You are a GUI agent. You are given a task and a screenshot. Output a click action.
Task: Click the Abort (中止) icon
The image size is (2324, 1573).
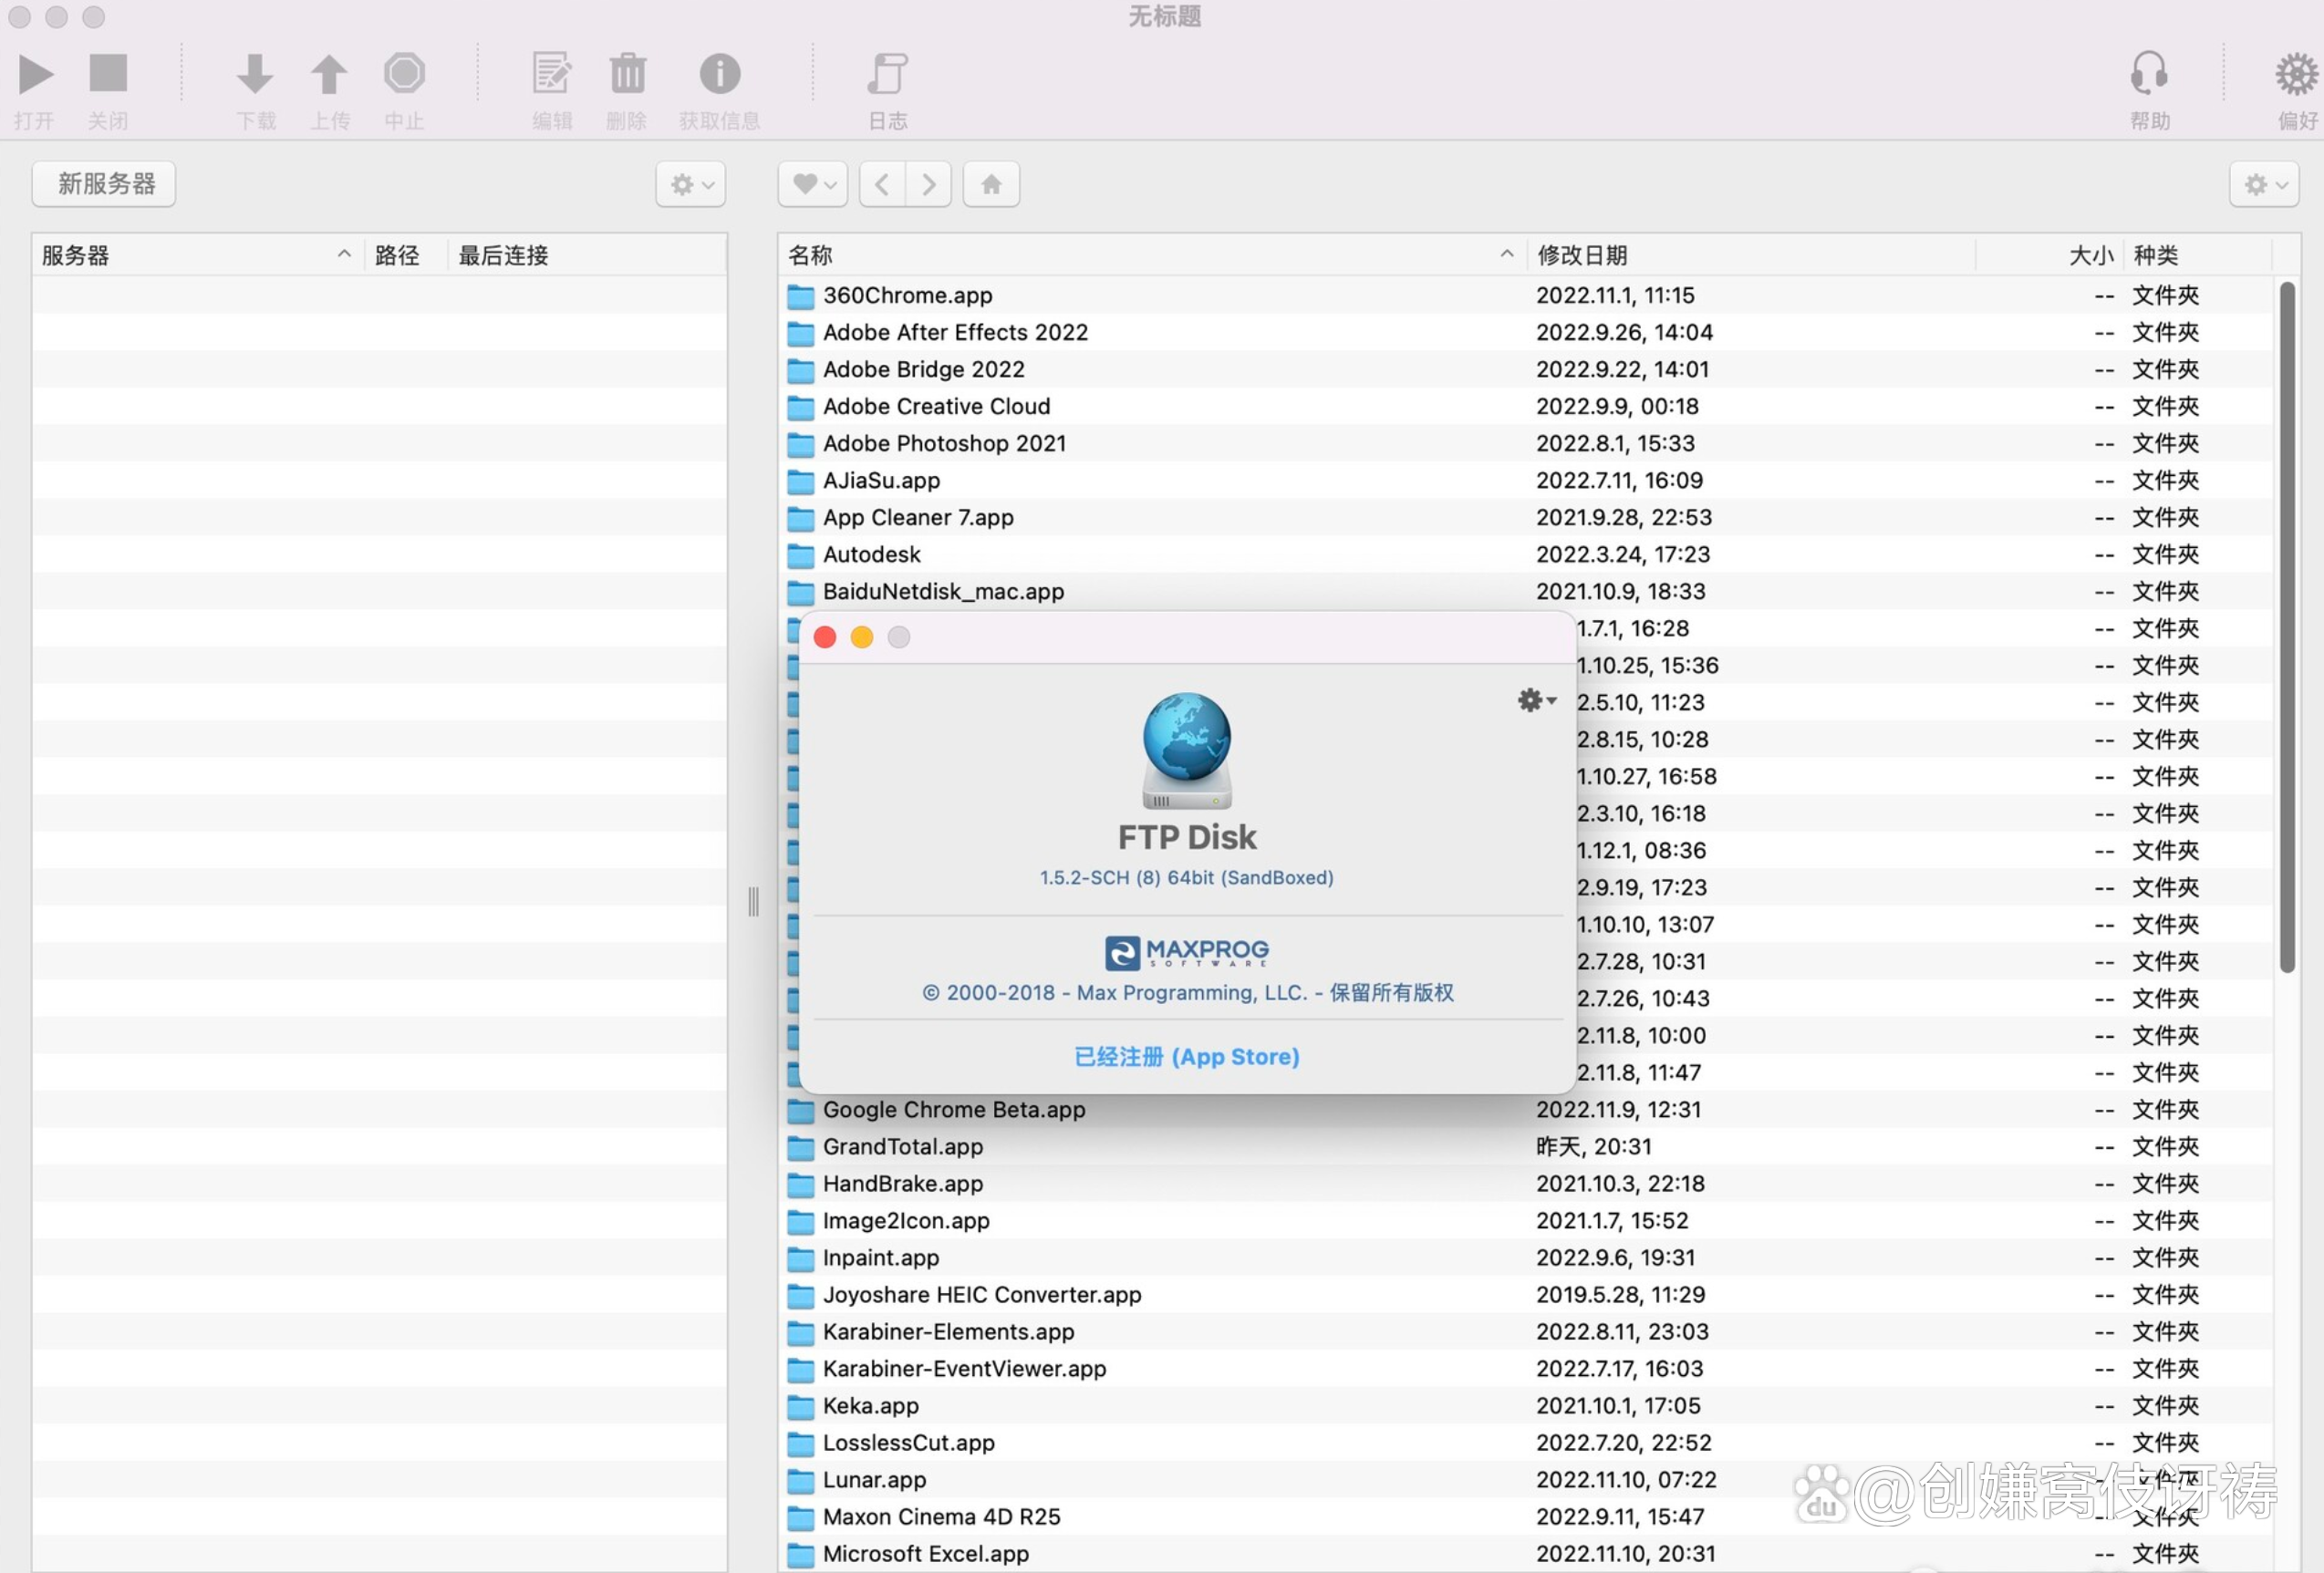[x=404, y=73]
